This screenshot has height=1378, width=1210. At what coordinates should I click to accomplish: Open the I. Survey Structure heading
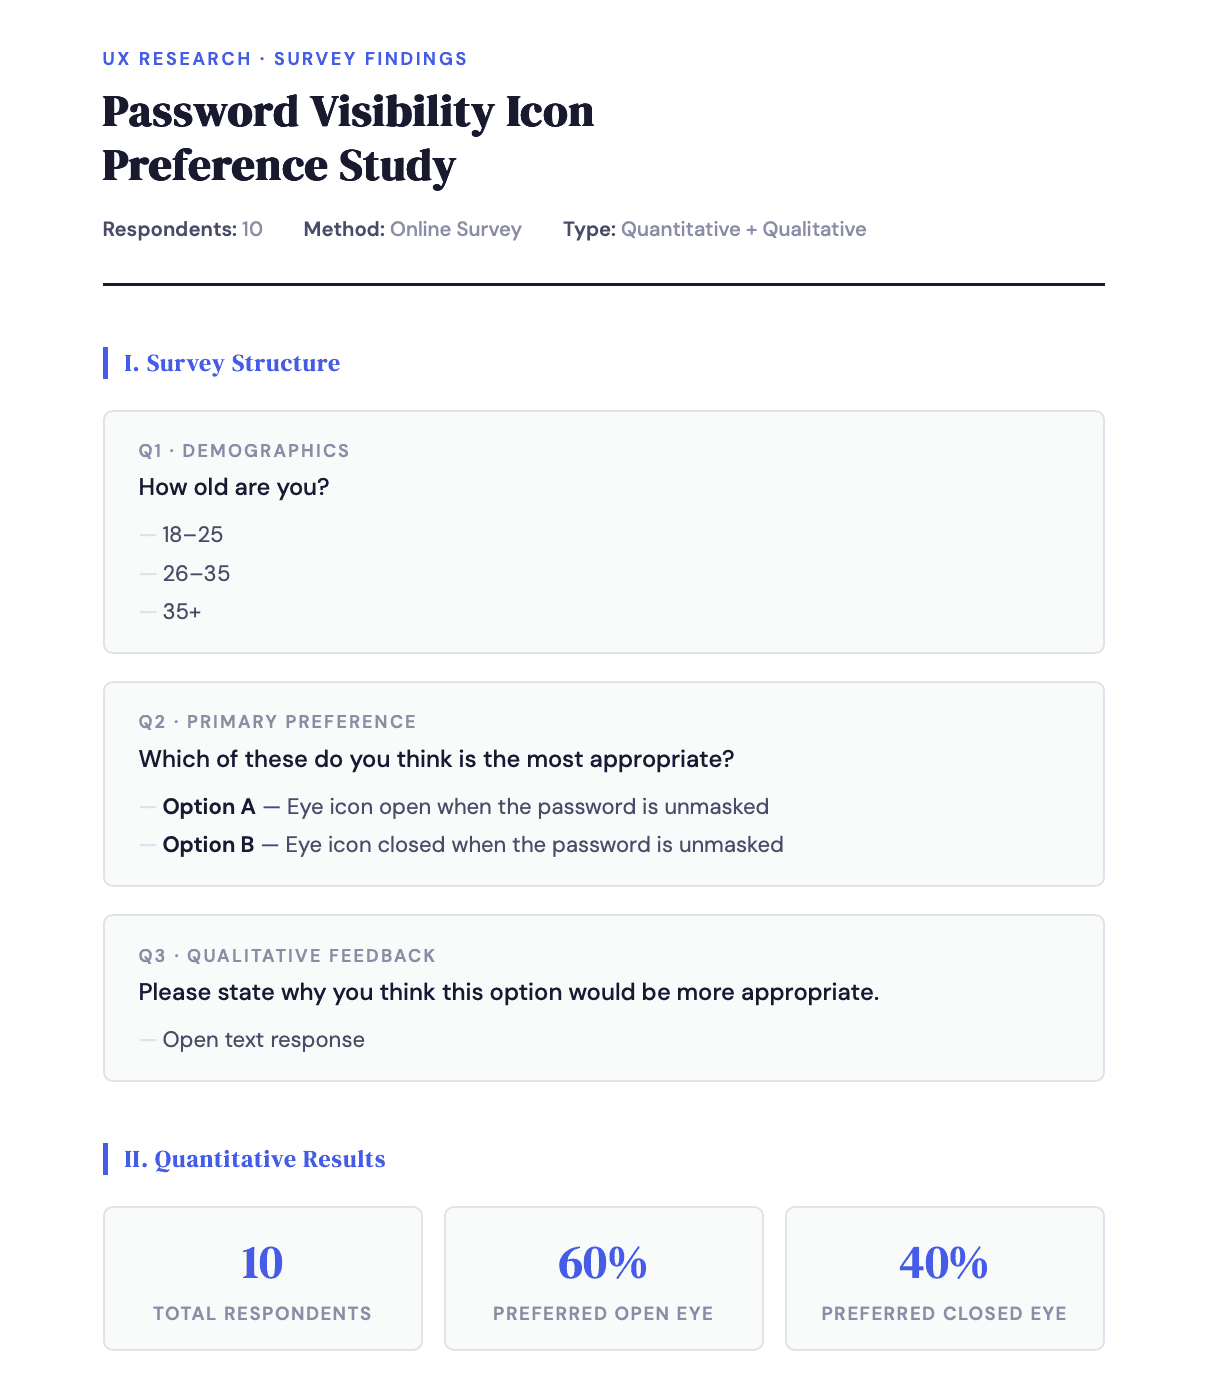point(232,363)
